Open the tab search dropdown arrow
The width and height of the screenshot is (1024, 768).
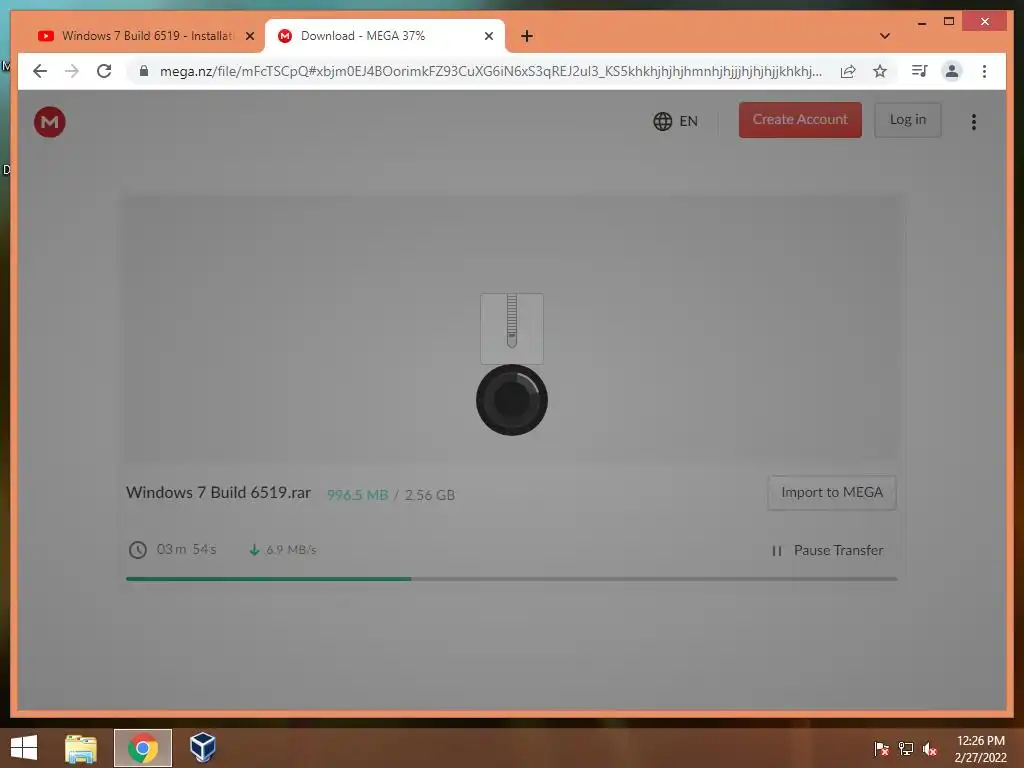coord(884,36)
